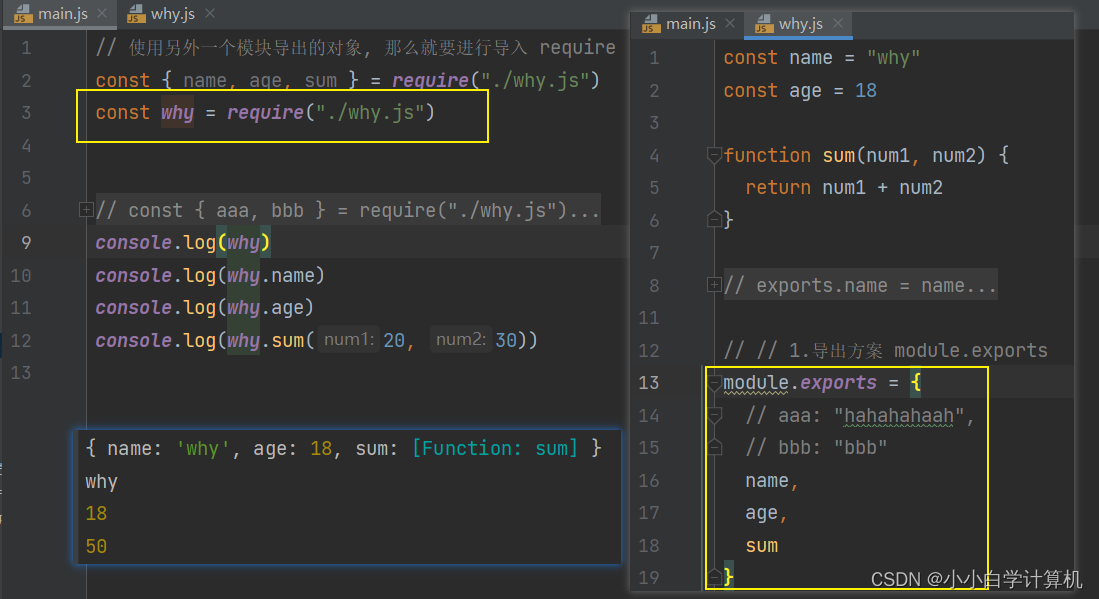Switch to why.js tab in left editor
Screen dimensions: 1099x599
click(172, 13)
